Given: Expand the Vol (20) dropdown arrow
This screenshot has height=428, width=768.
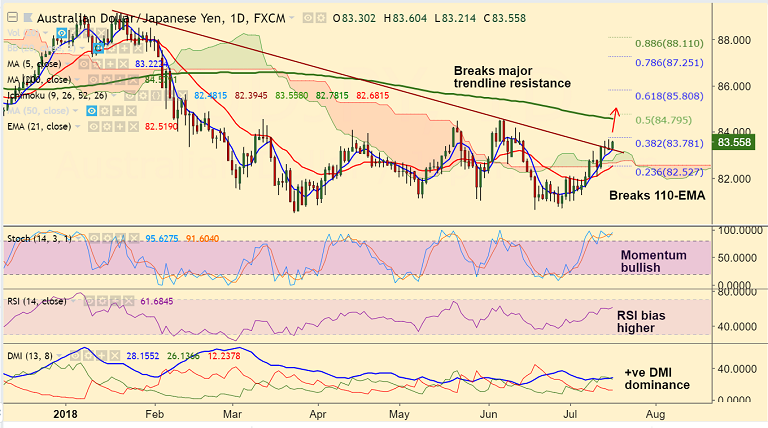Looking at the screenshot, I should [46, 33].
